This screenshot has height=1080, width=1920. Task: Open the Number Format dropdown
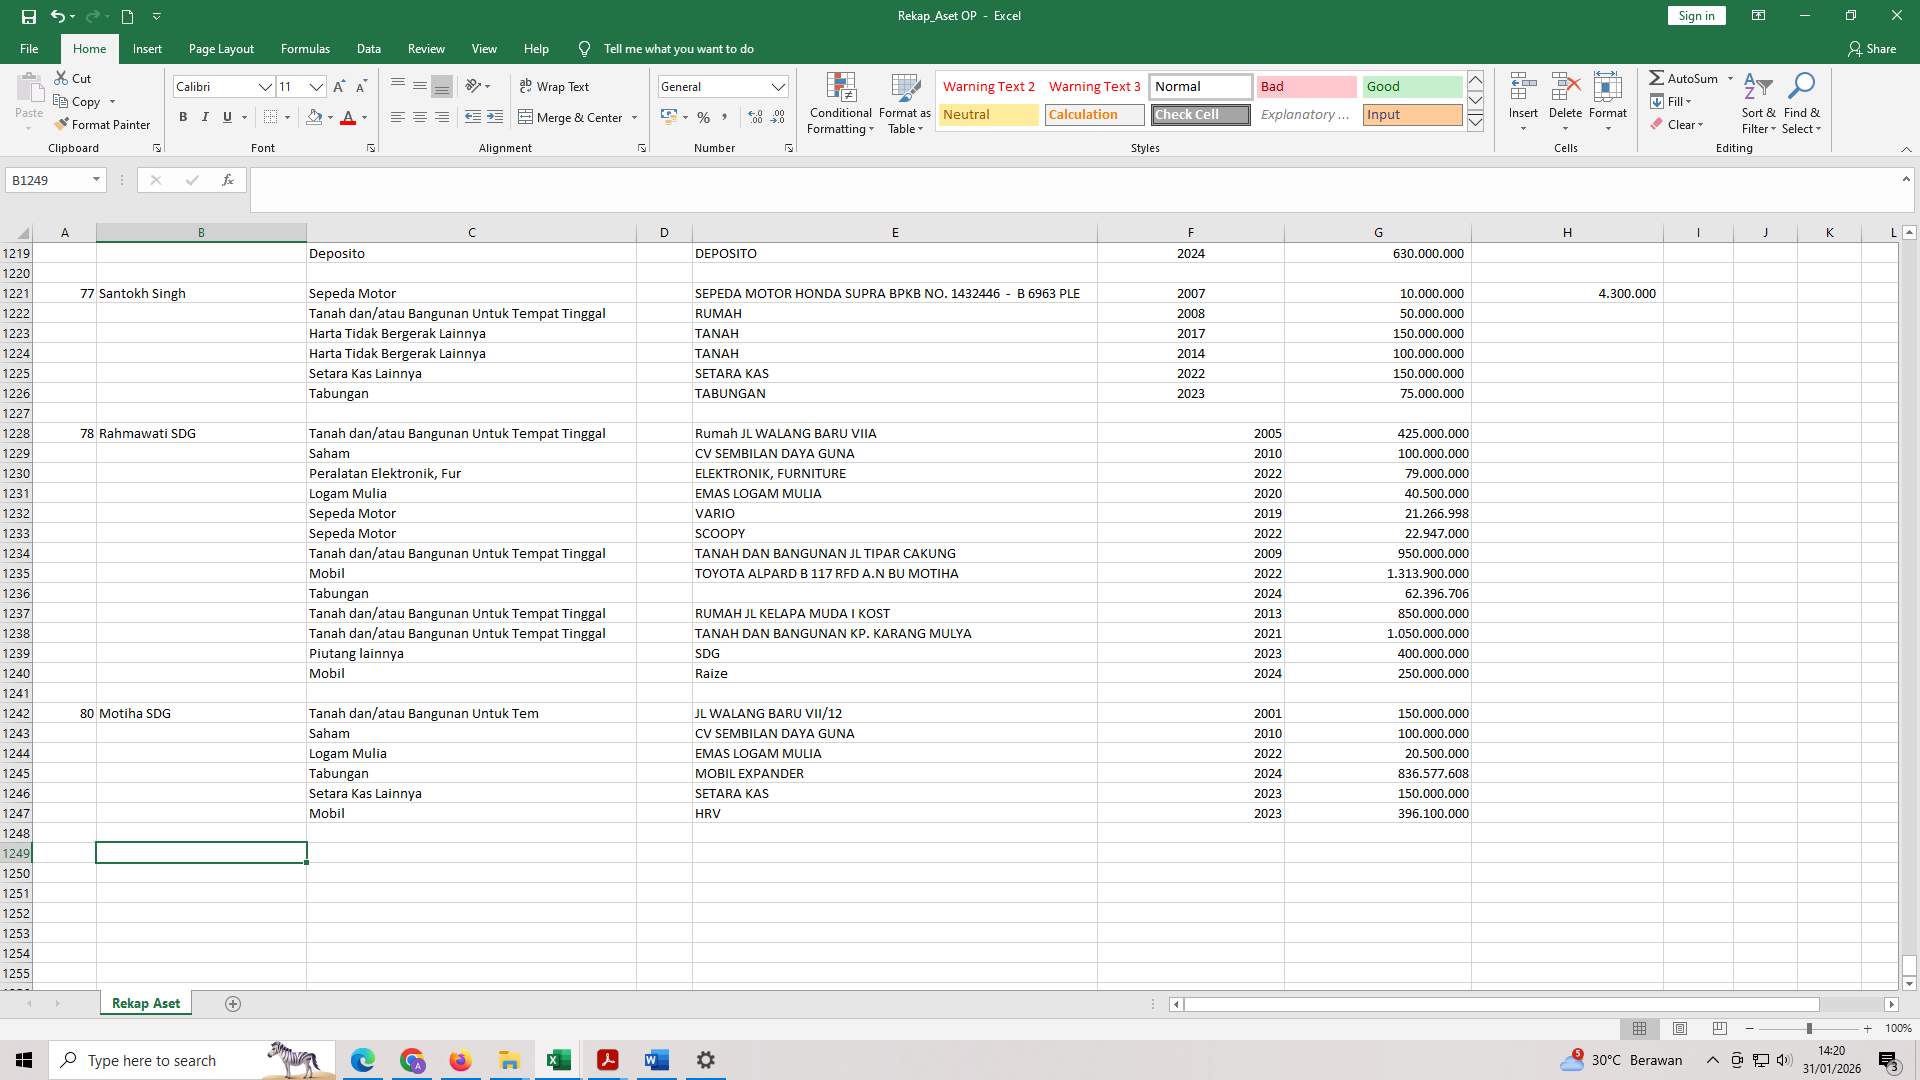point(779,86)
